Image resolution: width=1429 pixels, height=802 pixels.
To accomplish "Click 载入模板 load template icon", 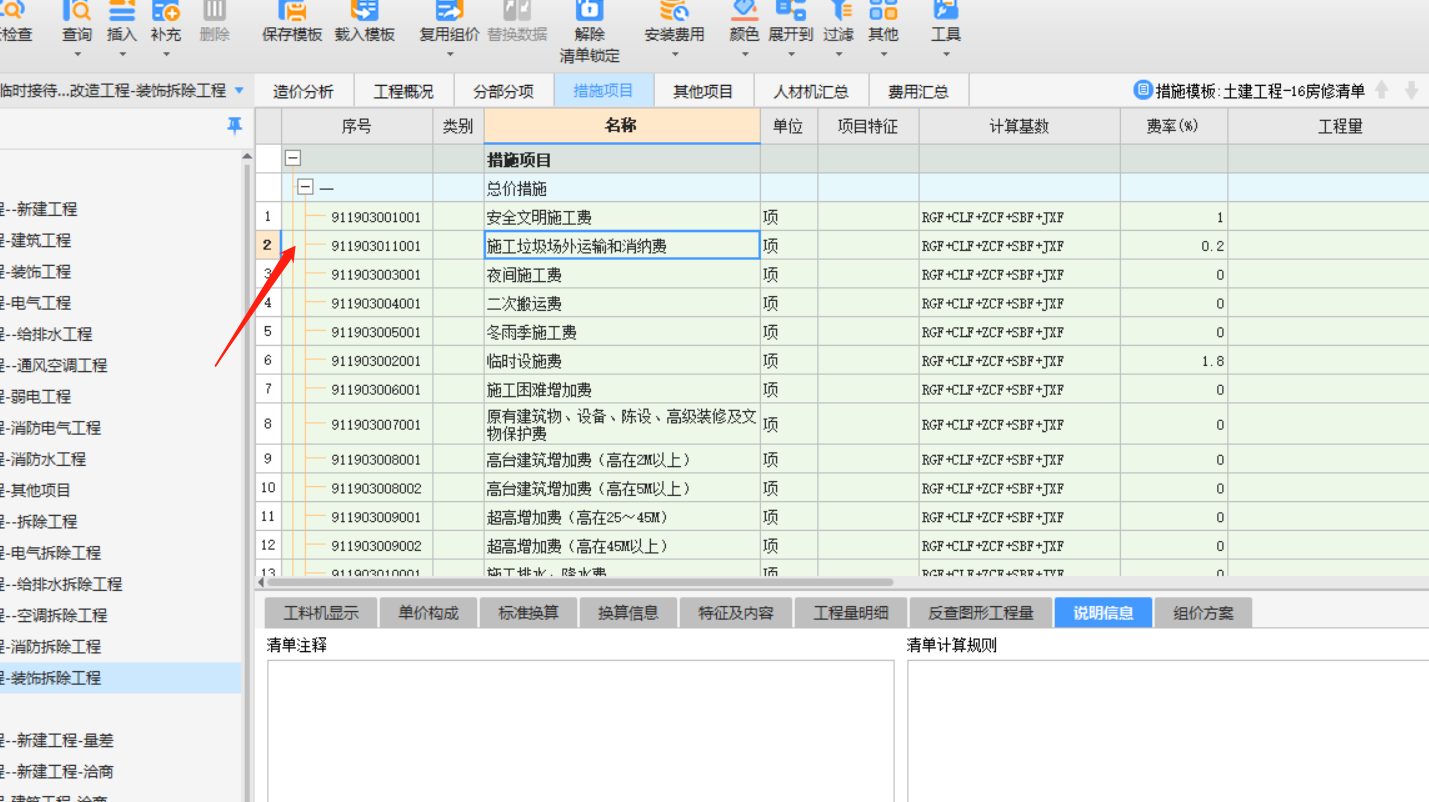I will 364,12.
